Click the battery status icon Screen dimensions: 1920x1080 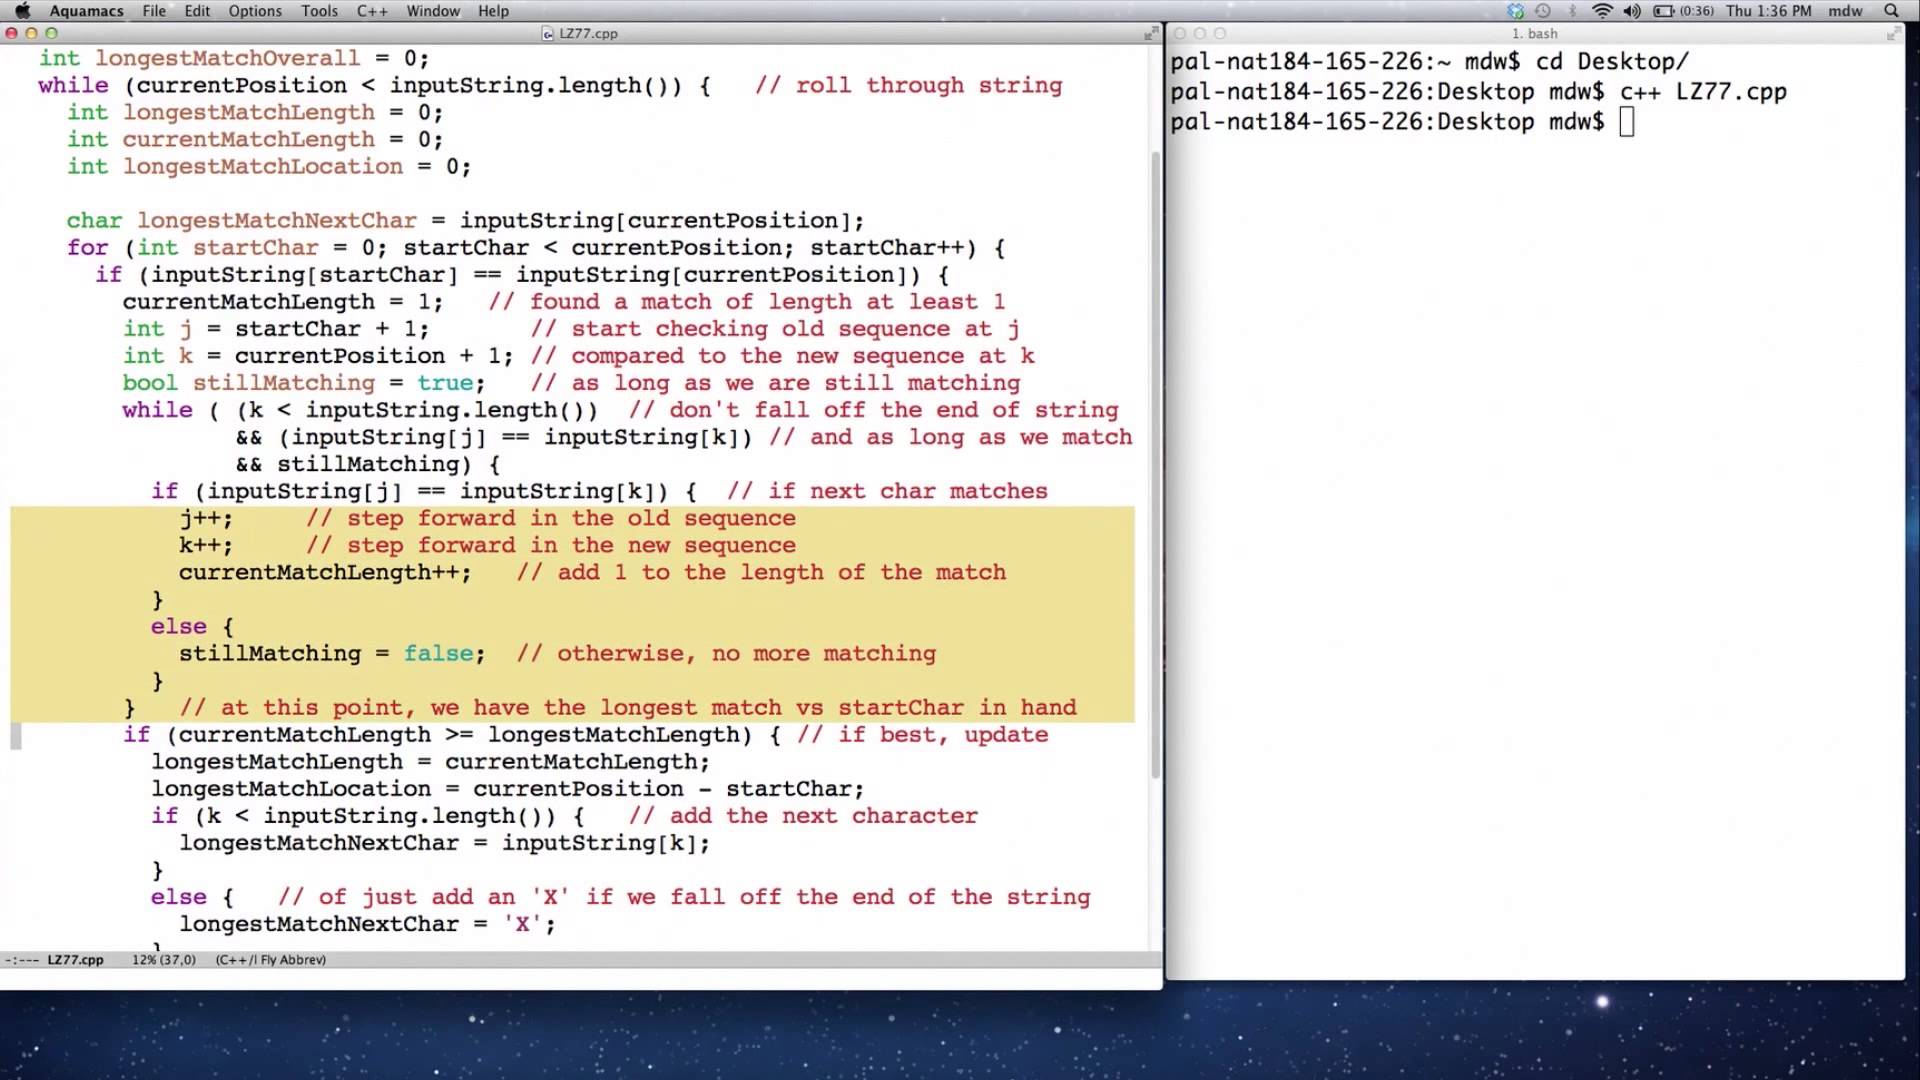1664,11
